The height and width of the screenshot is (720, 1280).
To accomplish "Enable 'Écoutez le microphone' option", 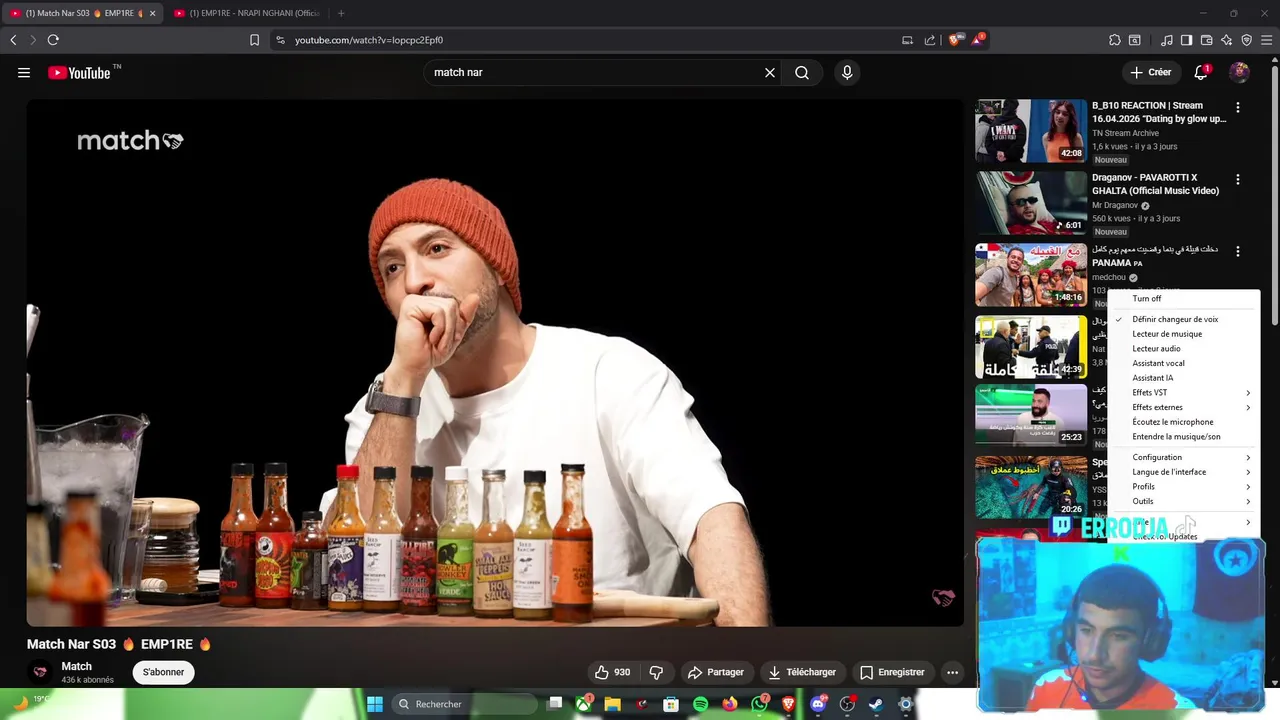I will 1173,422.
